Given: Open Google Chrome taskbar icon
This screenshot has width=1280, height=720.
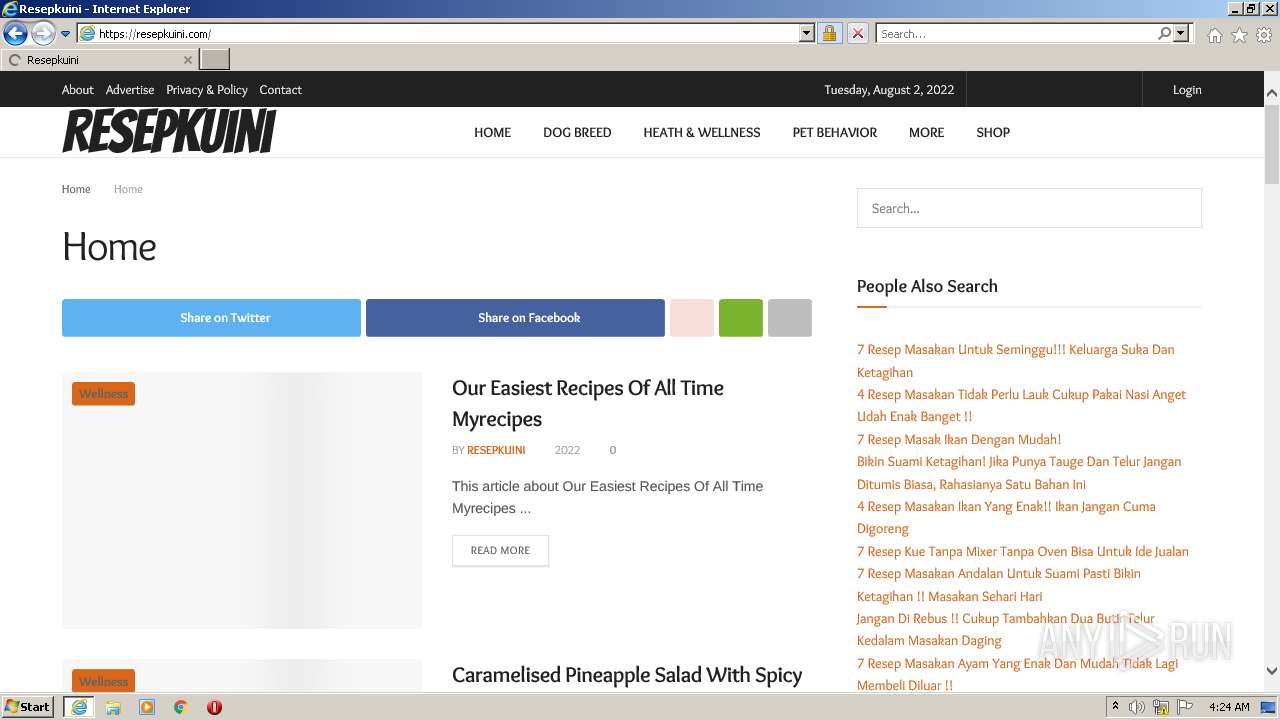Looking at the screenshot, I should click(x=181, y=707).
